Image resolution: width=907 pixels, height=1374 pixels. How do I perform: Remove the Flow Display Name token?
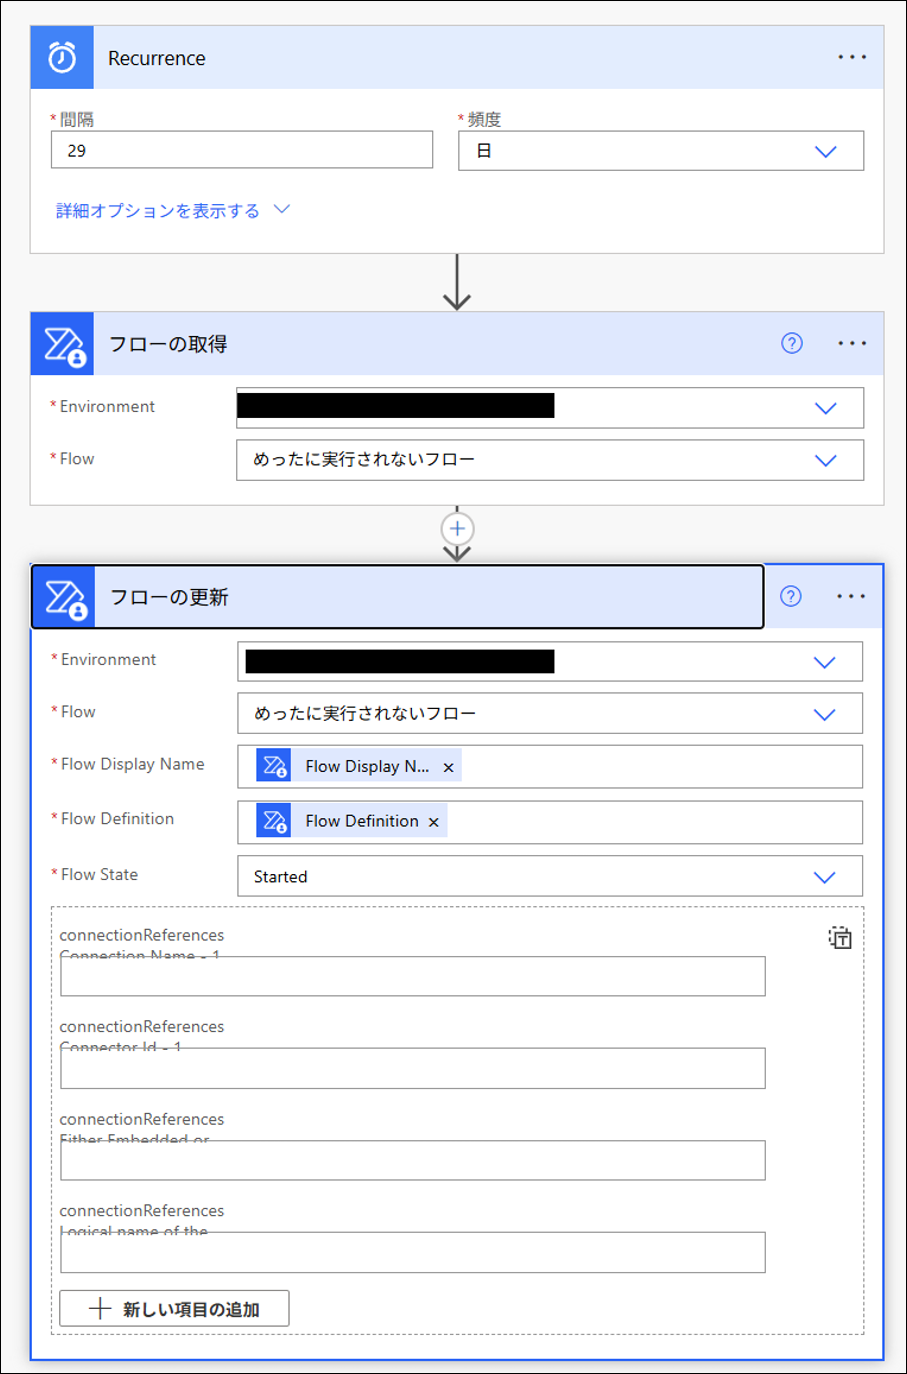[448, 766]
